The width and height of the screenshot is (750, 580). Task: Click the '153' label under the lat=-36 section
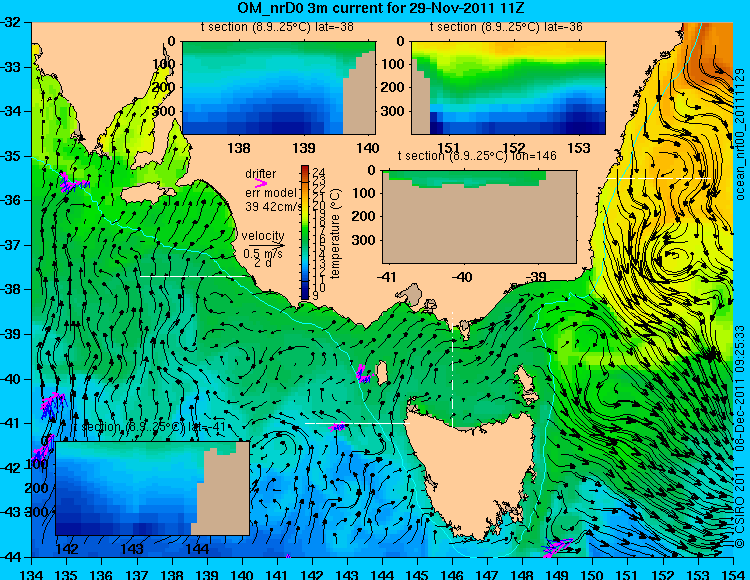[x=579, y=148]
